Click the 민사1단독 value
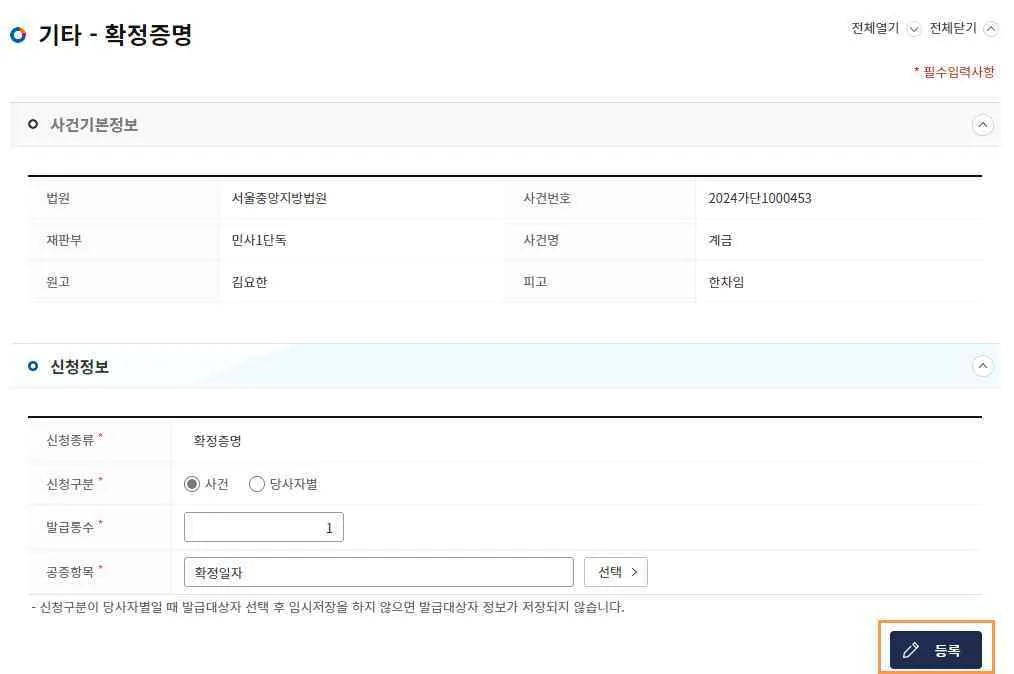1014x674 pixels. tap(259, 240)
